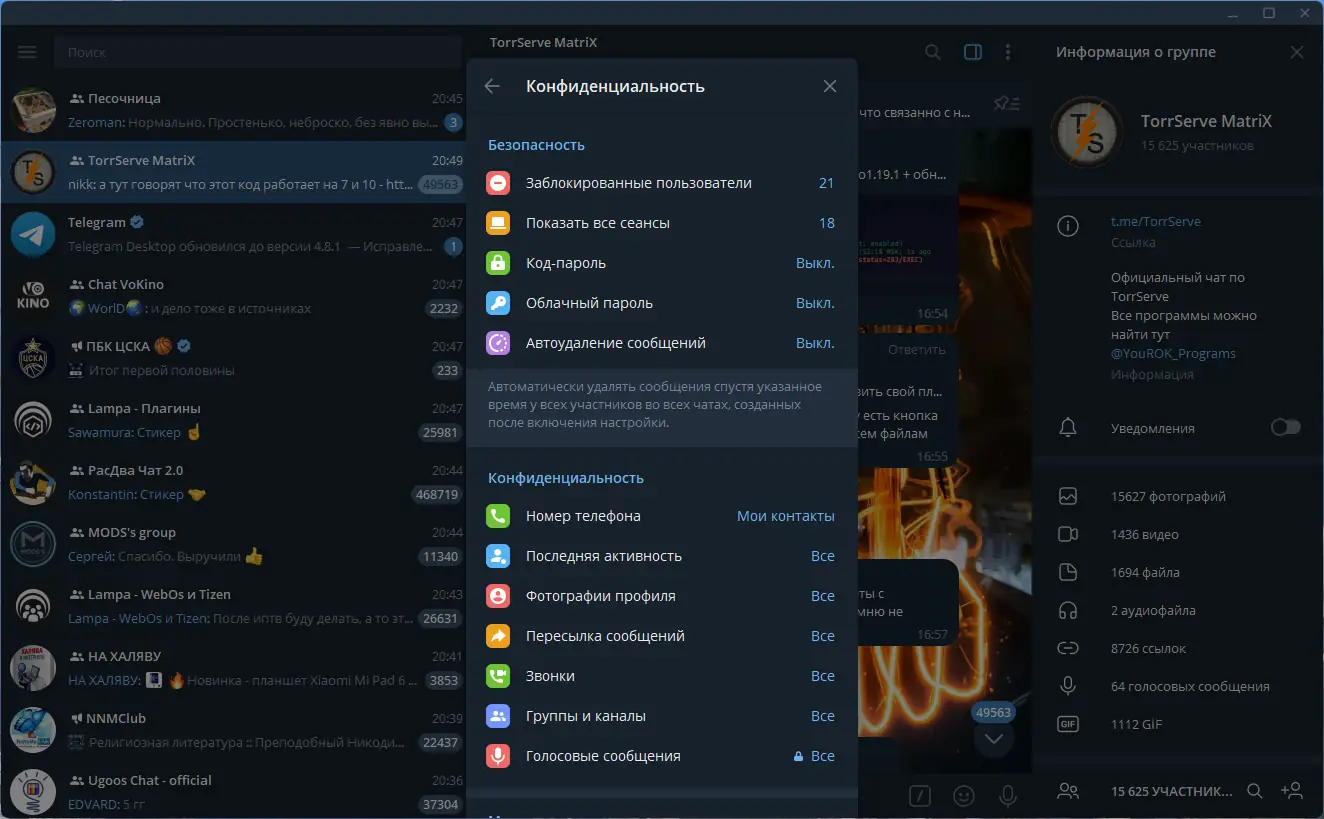The width and height of the screenshot is (1324, 819).
Task: Toggle the Уведомления notifications switch
Action: click(1286, 428)
